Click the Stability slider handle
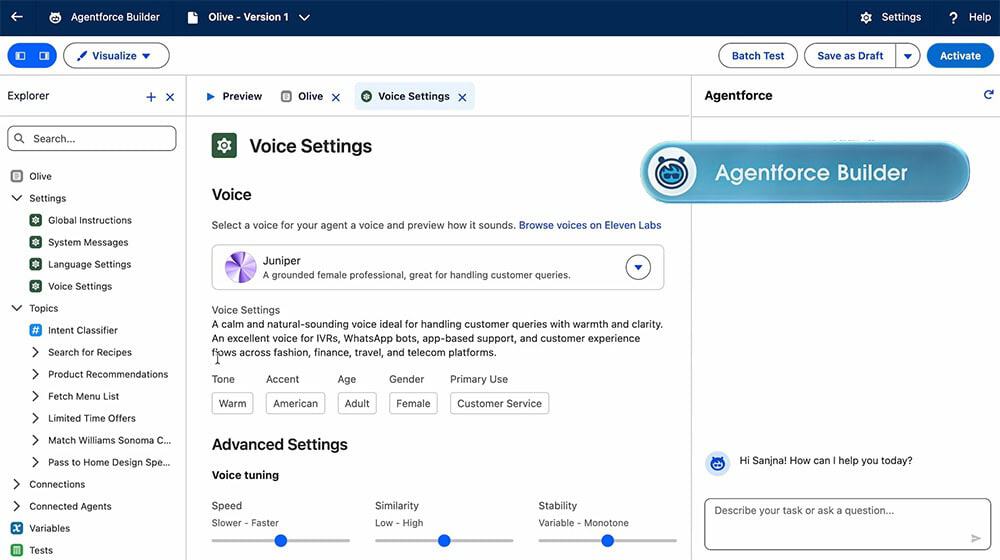 (x=608, y=541)
